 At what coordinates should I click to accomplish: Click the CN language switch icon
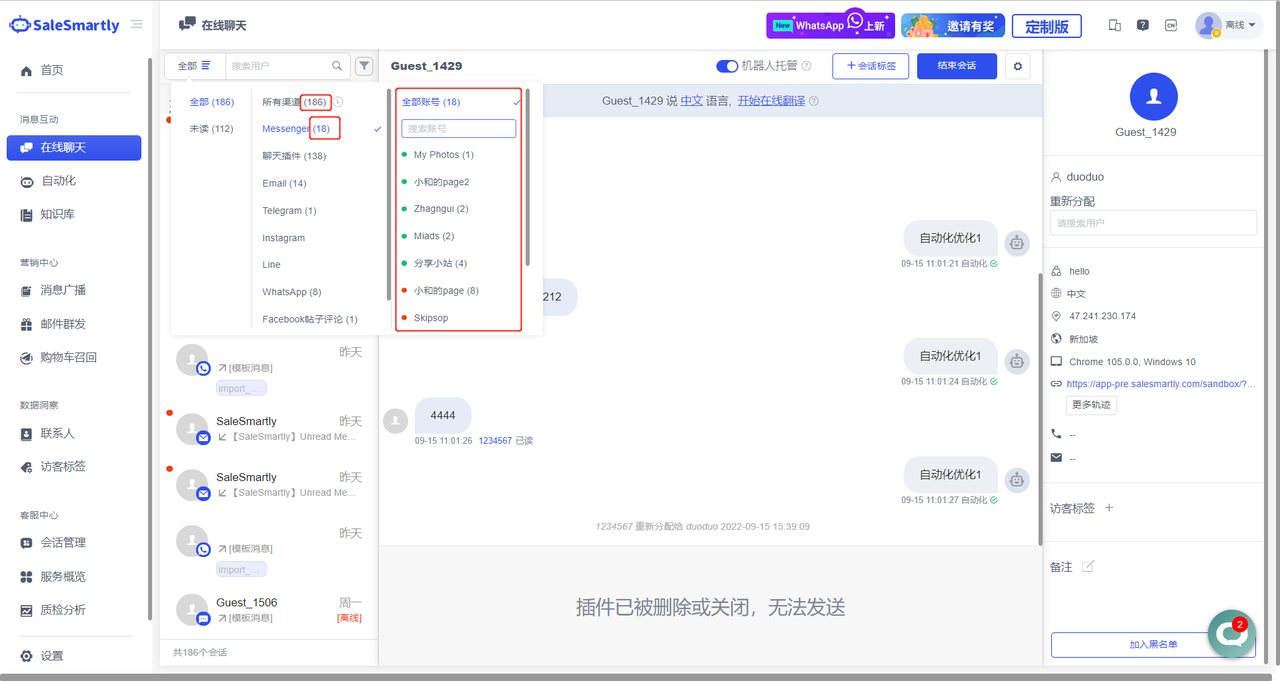point(1171,26)
